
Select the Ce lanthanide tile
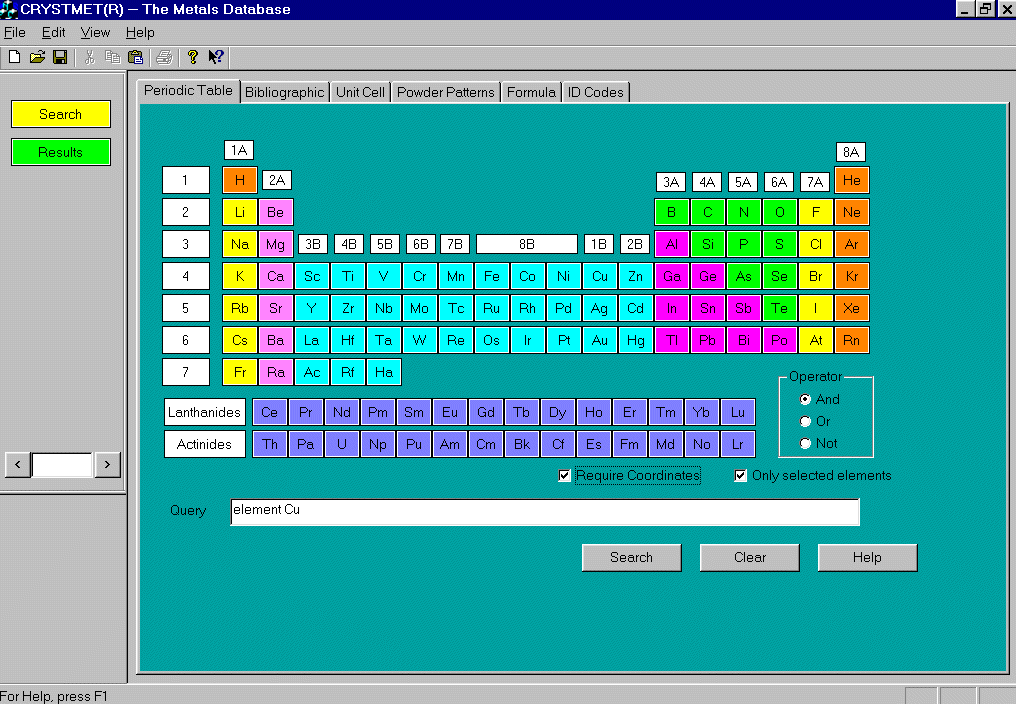[x=270, y=412]
